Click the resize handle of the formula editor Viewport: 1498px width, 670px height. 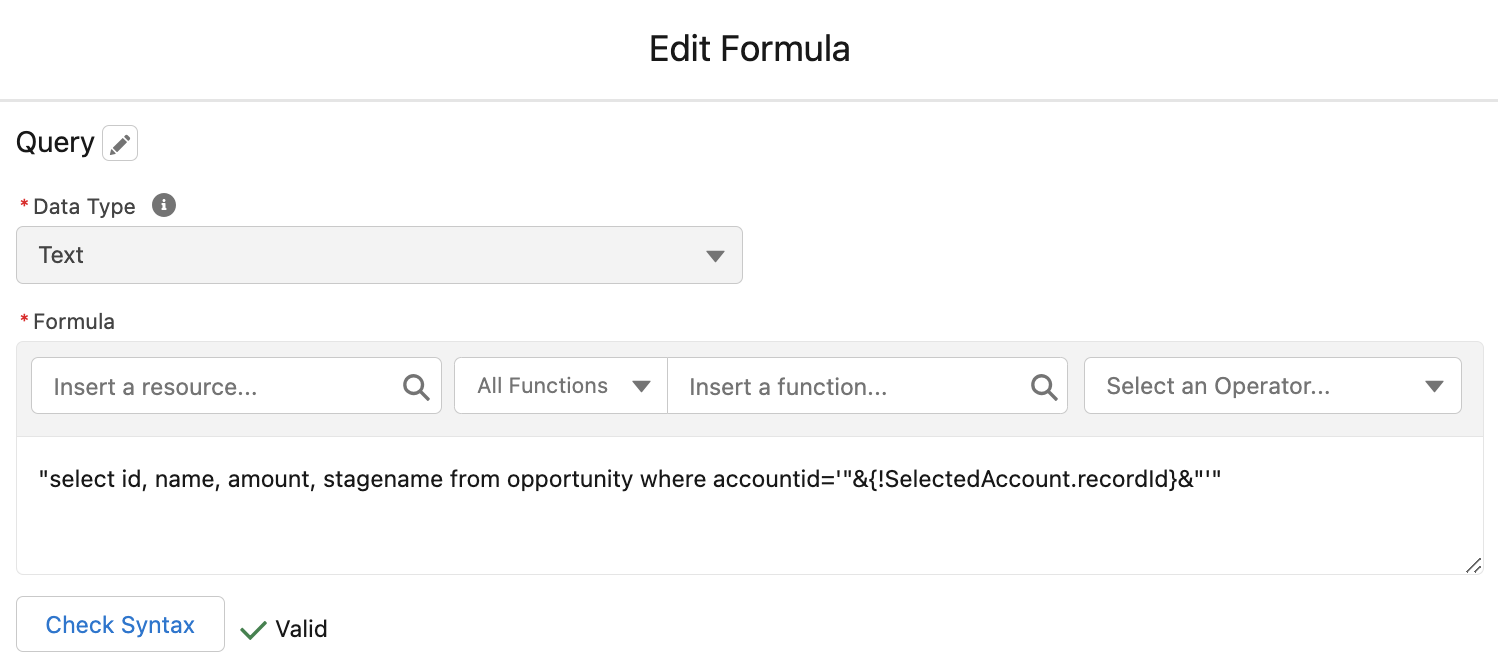tap(1474, 566)
